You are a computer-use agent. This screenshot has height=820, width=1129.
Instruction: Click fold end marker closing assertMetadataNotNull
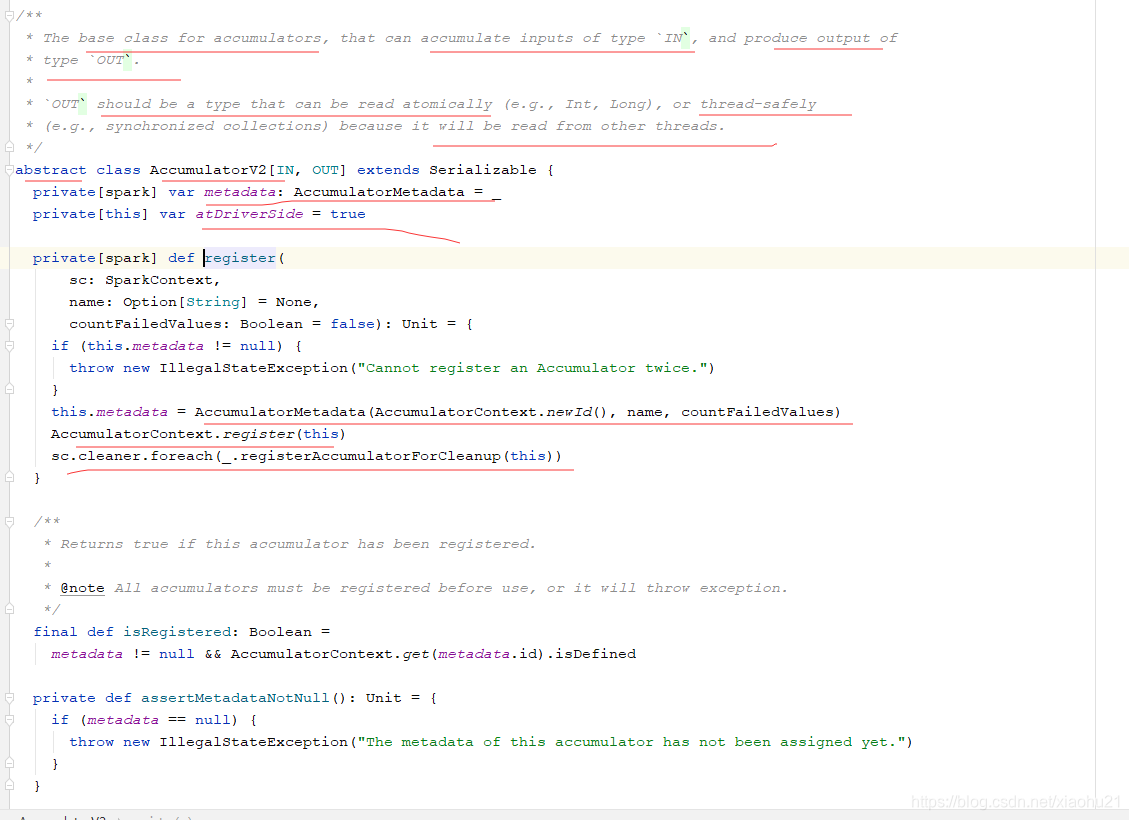click(x=9, y=785)
